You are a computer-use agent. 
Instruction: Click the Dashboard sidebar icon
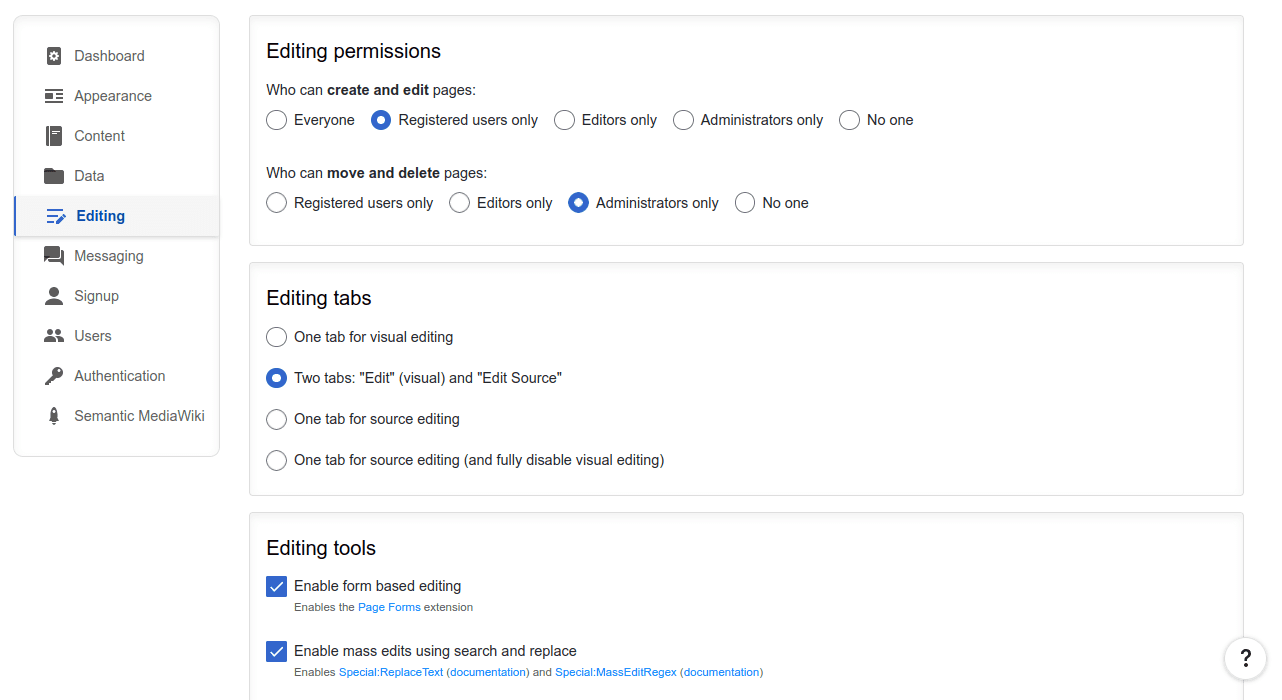[x=53, y=55]
